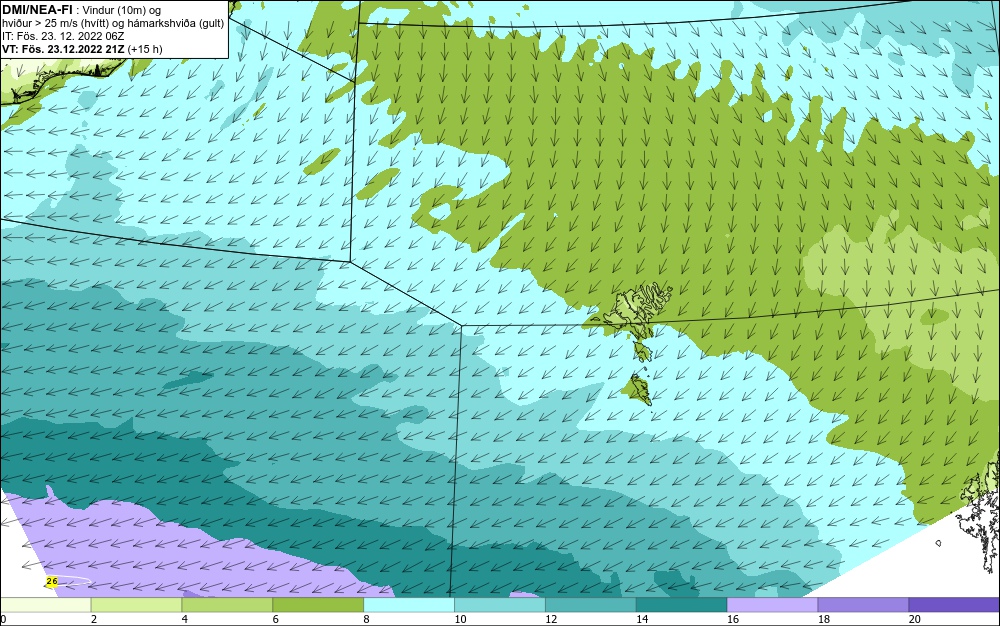1000x626 pixels.
Task: Click the '0' label on the wind scale
Action: (x=3, y=619)
